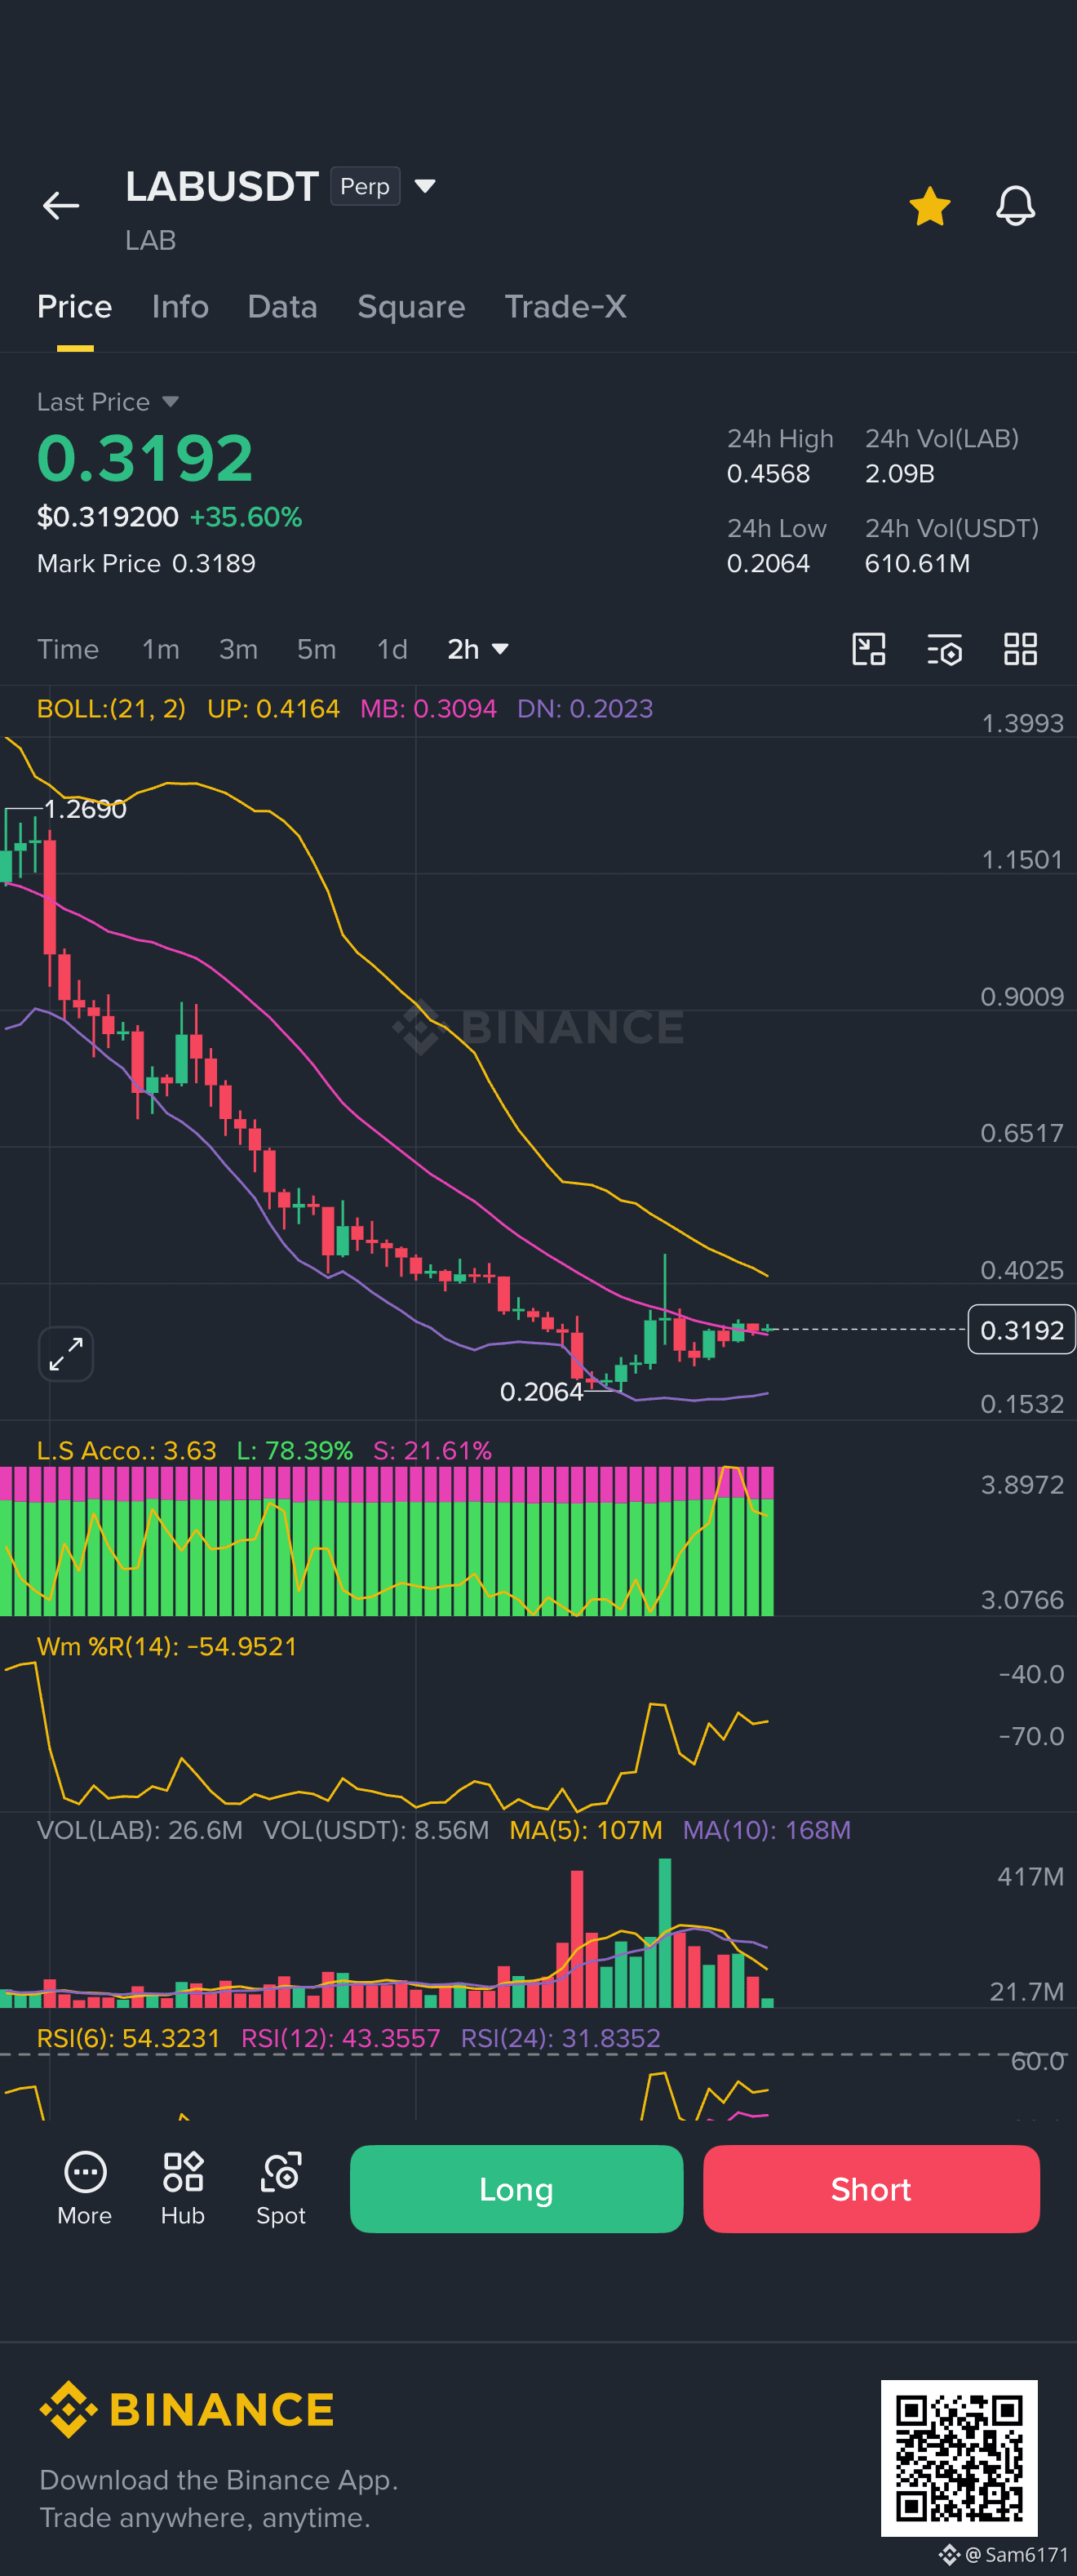This screenshot has width=1077, height=2576.
Task: Expand chart to fullscreen with arrows icon
Action: point(66,1355)
